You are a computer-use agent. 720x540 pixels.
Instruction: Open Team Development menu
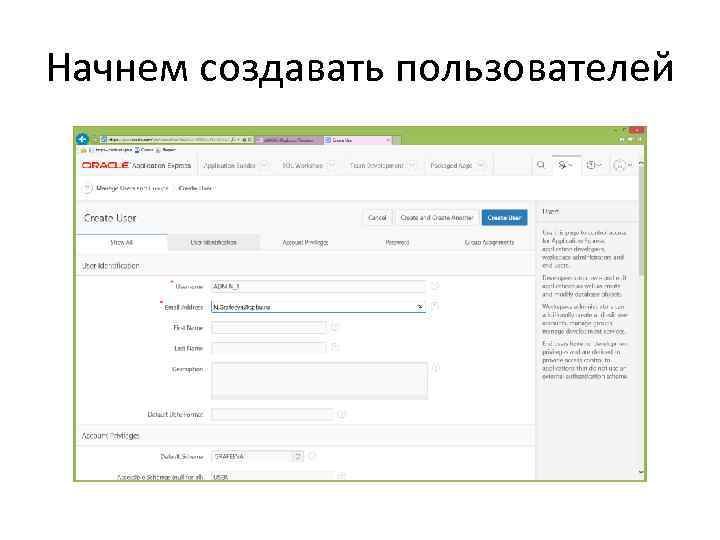tap(377, 165)
